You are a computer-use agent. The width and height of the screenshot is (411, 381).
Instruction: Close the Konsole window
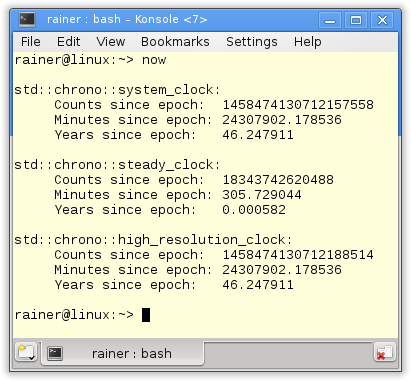[x=382, y=20]
